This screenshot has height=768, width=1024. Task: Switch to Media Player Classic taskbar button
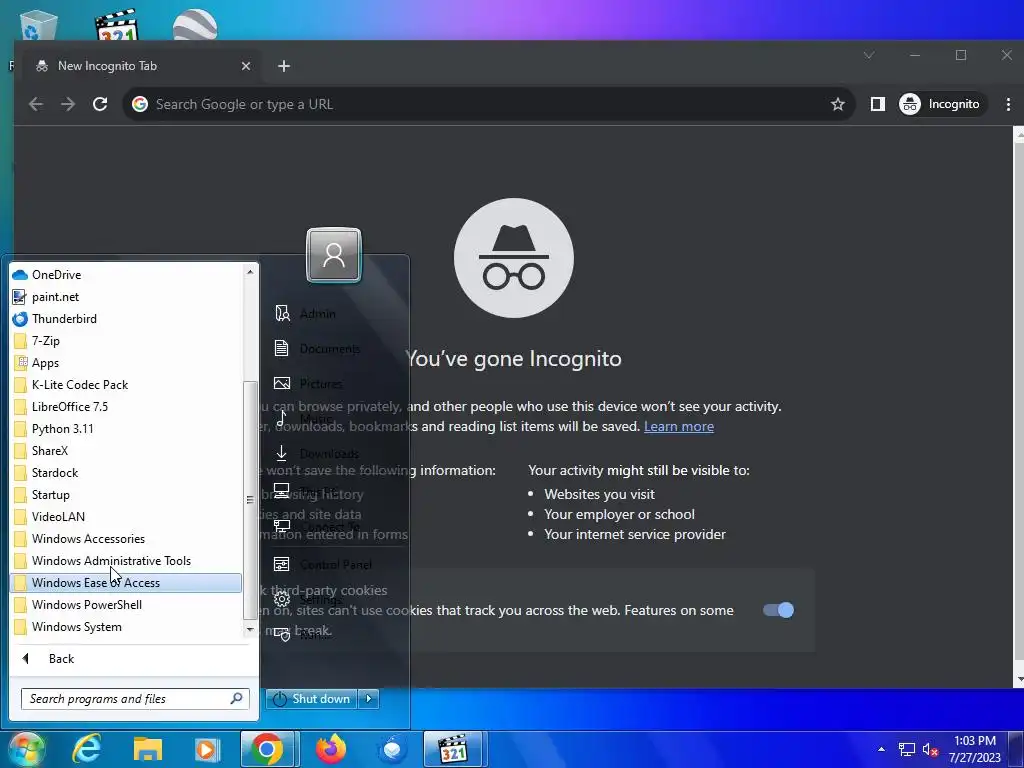454,749
